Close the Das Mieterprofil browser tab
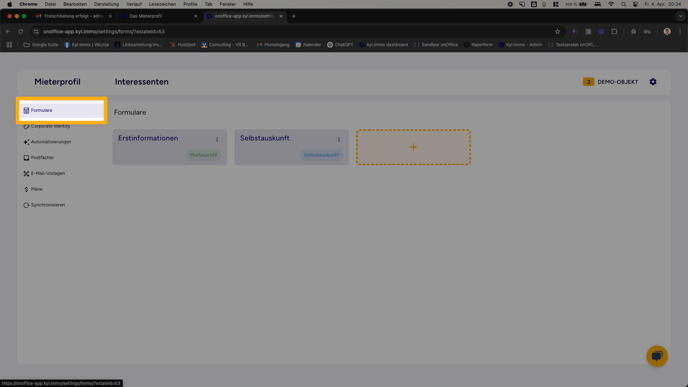 click(195, 16)
